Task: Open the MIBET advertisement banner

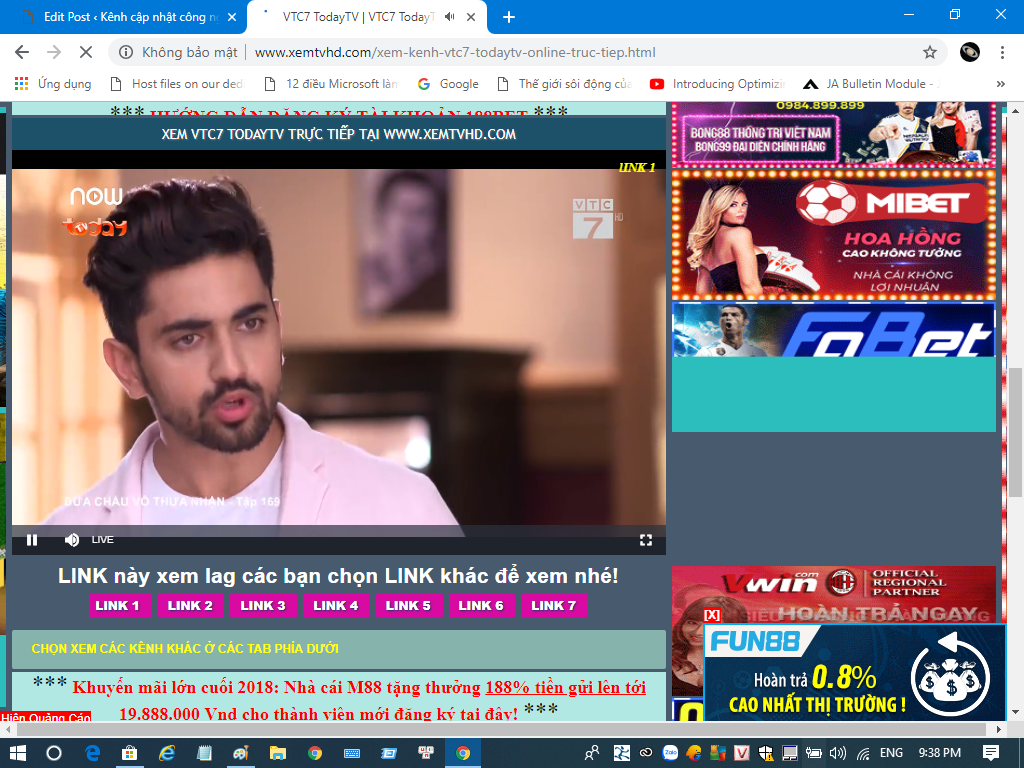Action: 834,236
